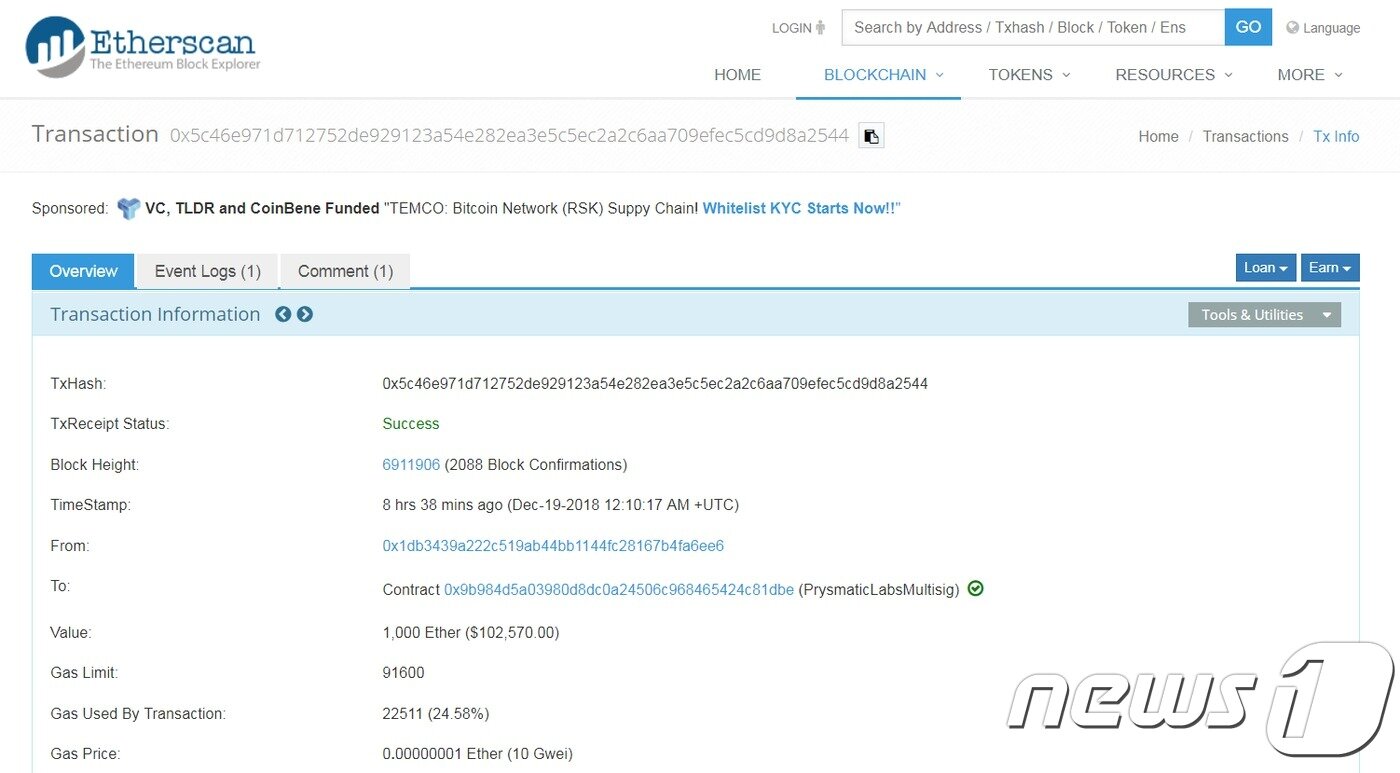Copy the transaction hash with clipboard icon
The width and height of the screenshot is (1400, 773).
871,136
